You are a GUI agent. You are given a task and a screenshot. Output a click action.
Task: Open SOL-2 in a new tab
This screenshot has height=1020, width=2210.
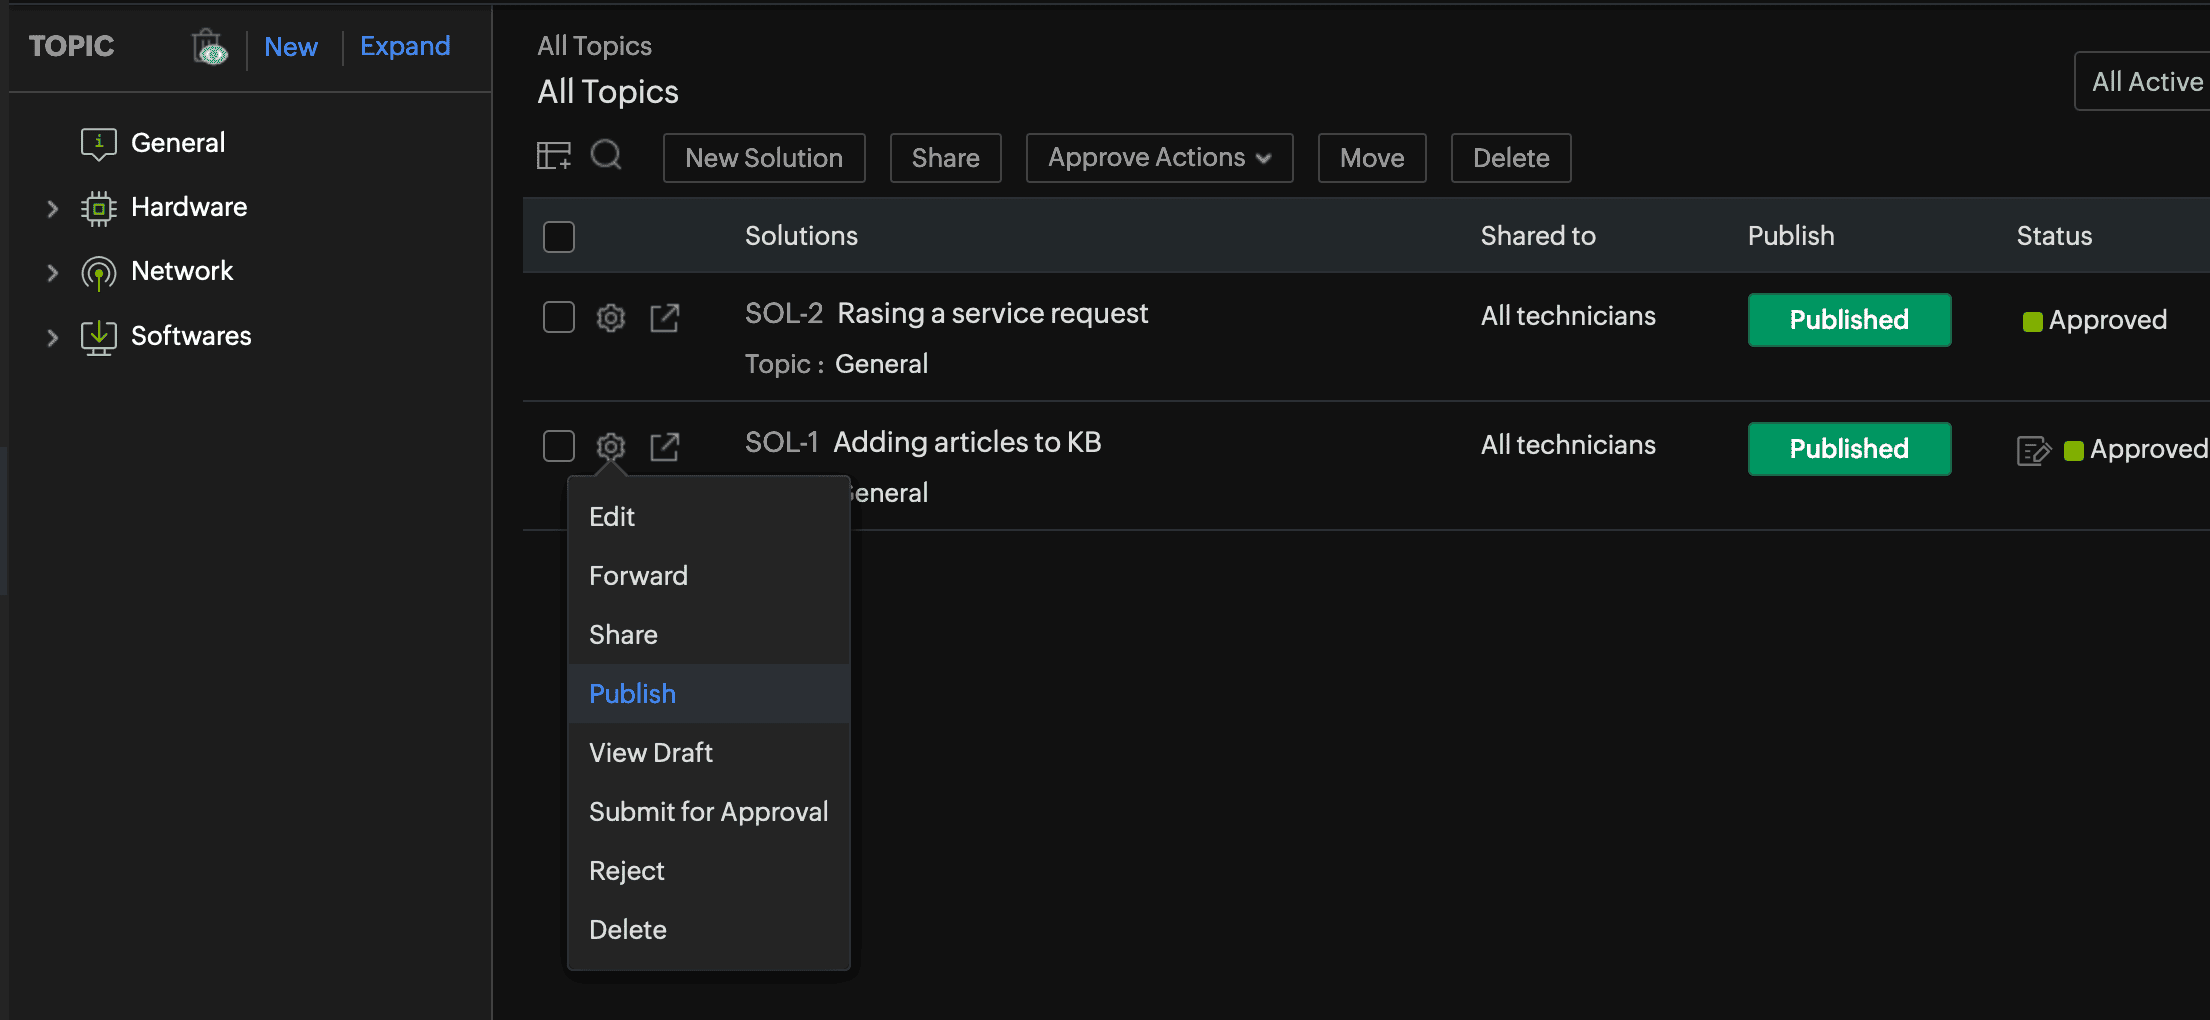[x=664, y=317]
